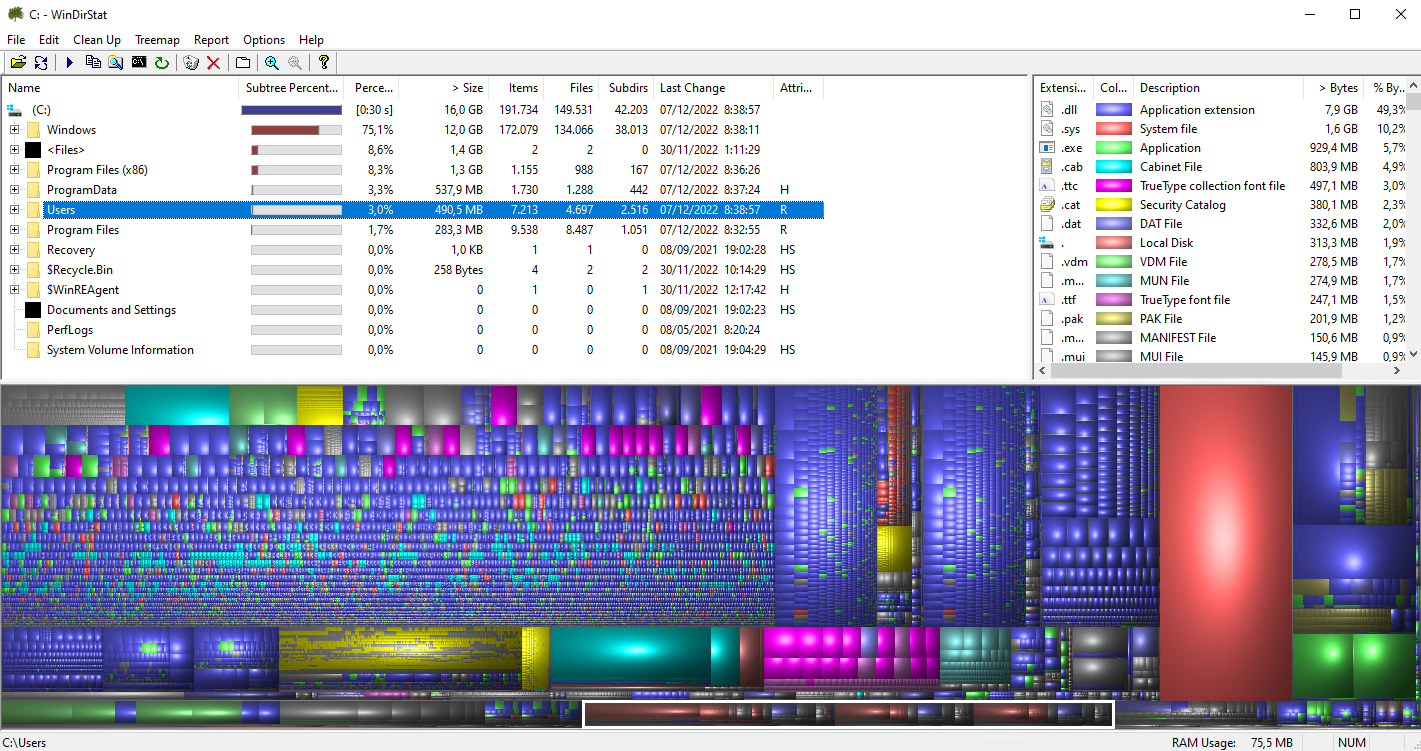Viewport: 1421px width, 751px height.
Task: Open the Help menu
Action: pyautogui.click(x=311, y=40)
